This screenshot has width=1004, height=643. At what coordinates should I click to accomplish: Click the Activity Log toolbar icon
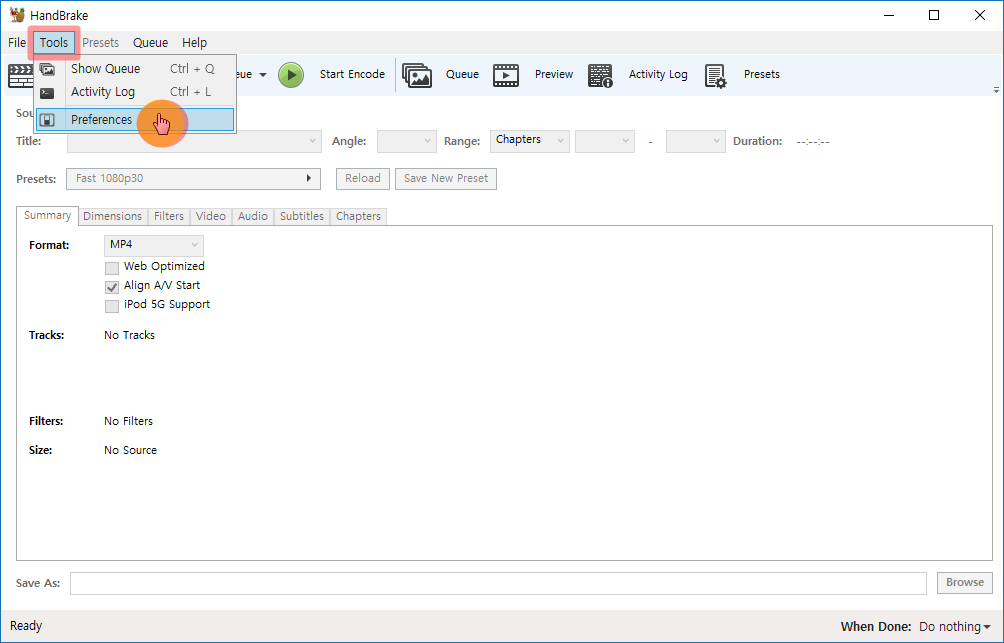[600, 75]
